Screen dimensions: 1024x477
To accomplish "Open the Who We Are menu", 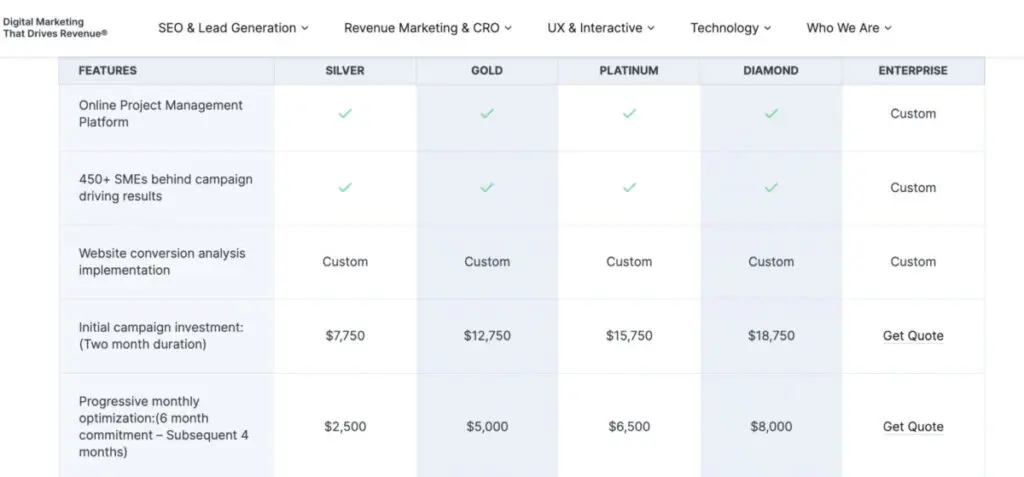I will 849,28.
